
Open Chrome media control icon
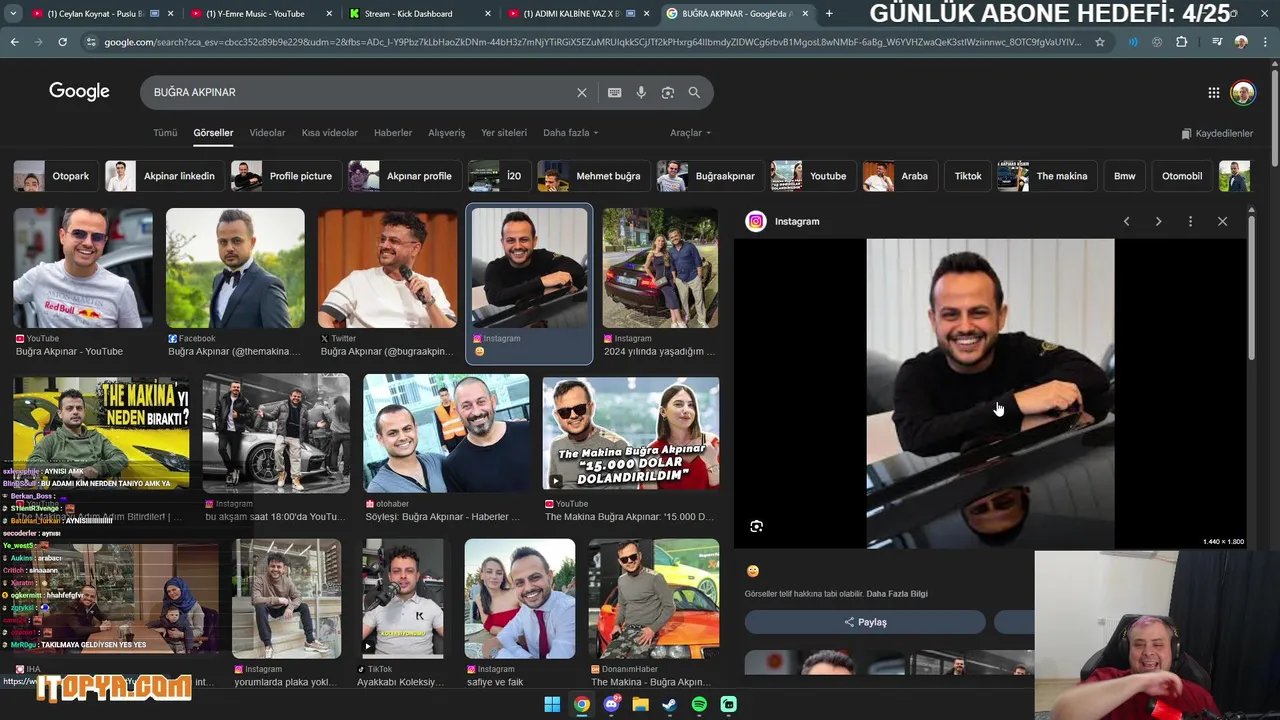tap(1216, 42)
